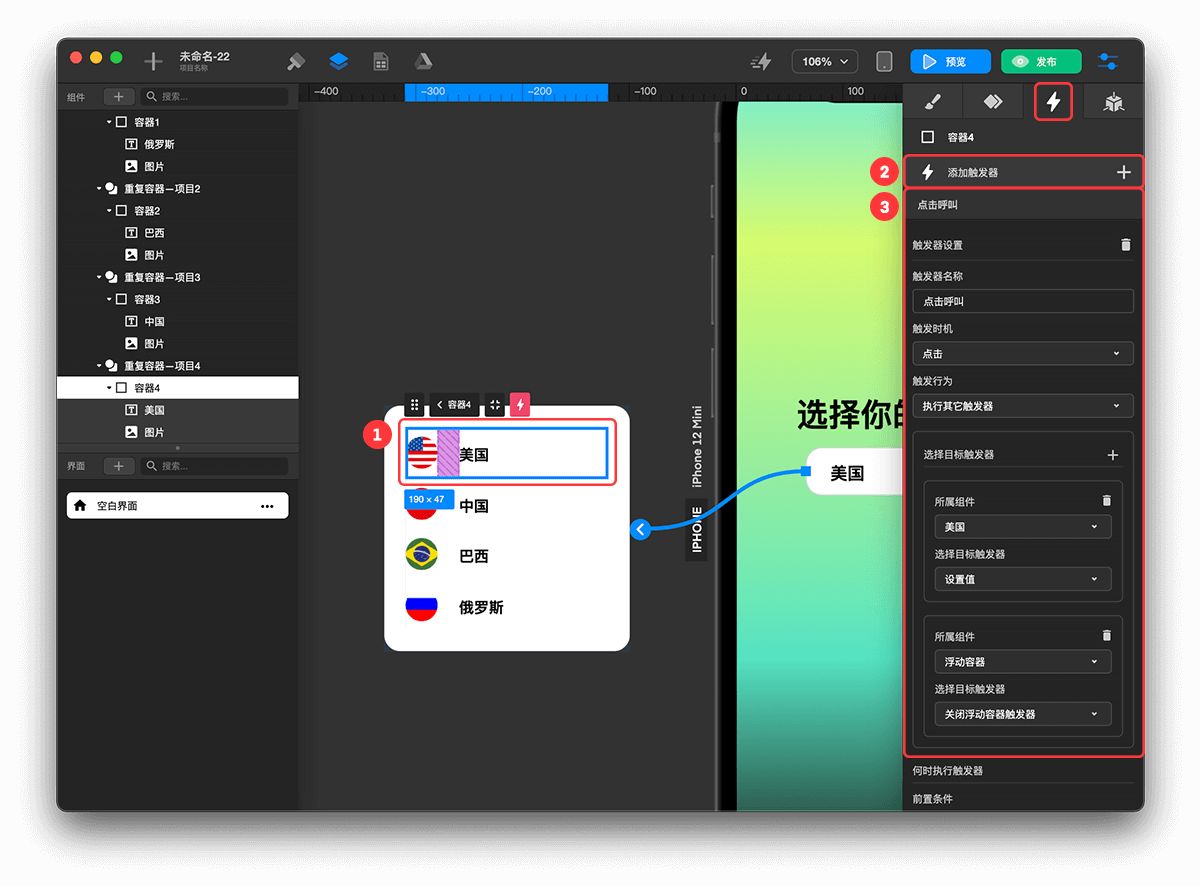The height and width of the screenshot is (886, 1200).
Task: Open the three-dot menu of 空白界面
Action: coord(267,506)
